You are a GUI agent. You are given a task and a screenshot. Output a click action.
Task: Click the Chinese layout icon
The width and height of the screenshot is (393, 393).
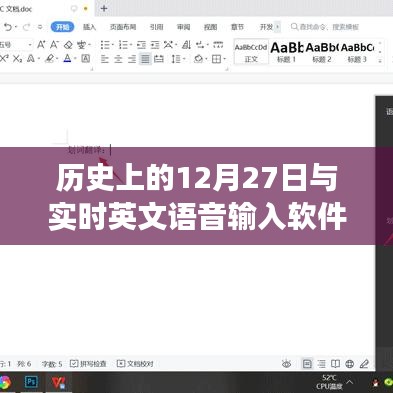point(168,45)
